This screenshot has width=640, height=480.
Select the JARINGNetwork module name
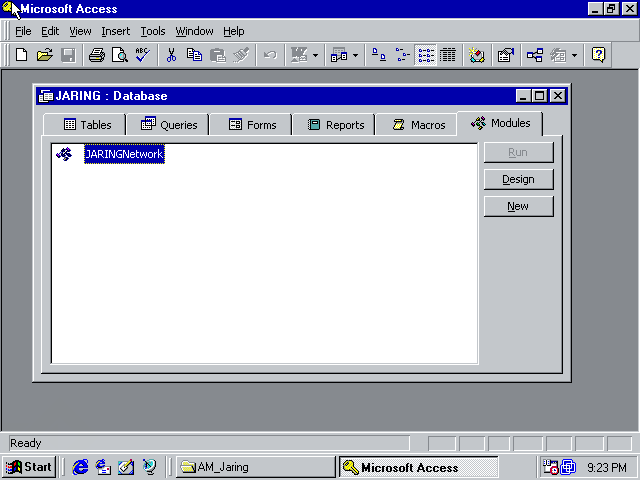click(x=124, y=154)
